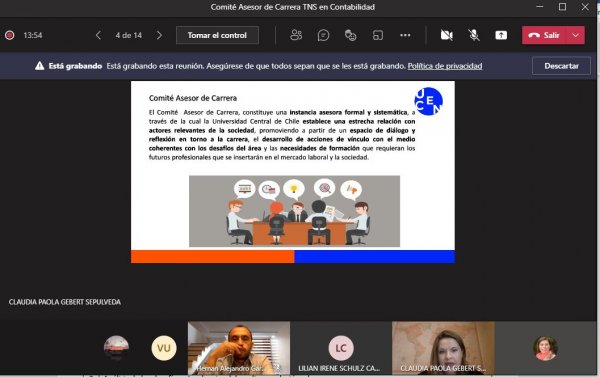600x377 pixels.
Task: Leave the meeting with Salir
Action: (545, 35)
